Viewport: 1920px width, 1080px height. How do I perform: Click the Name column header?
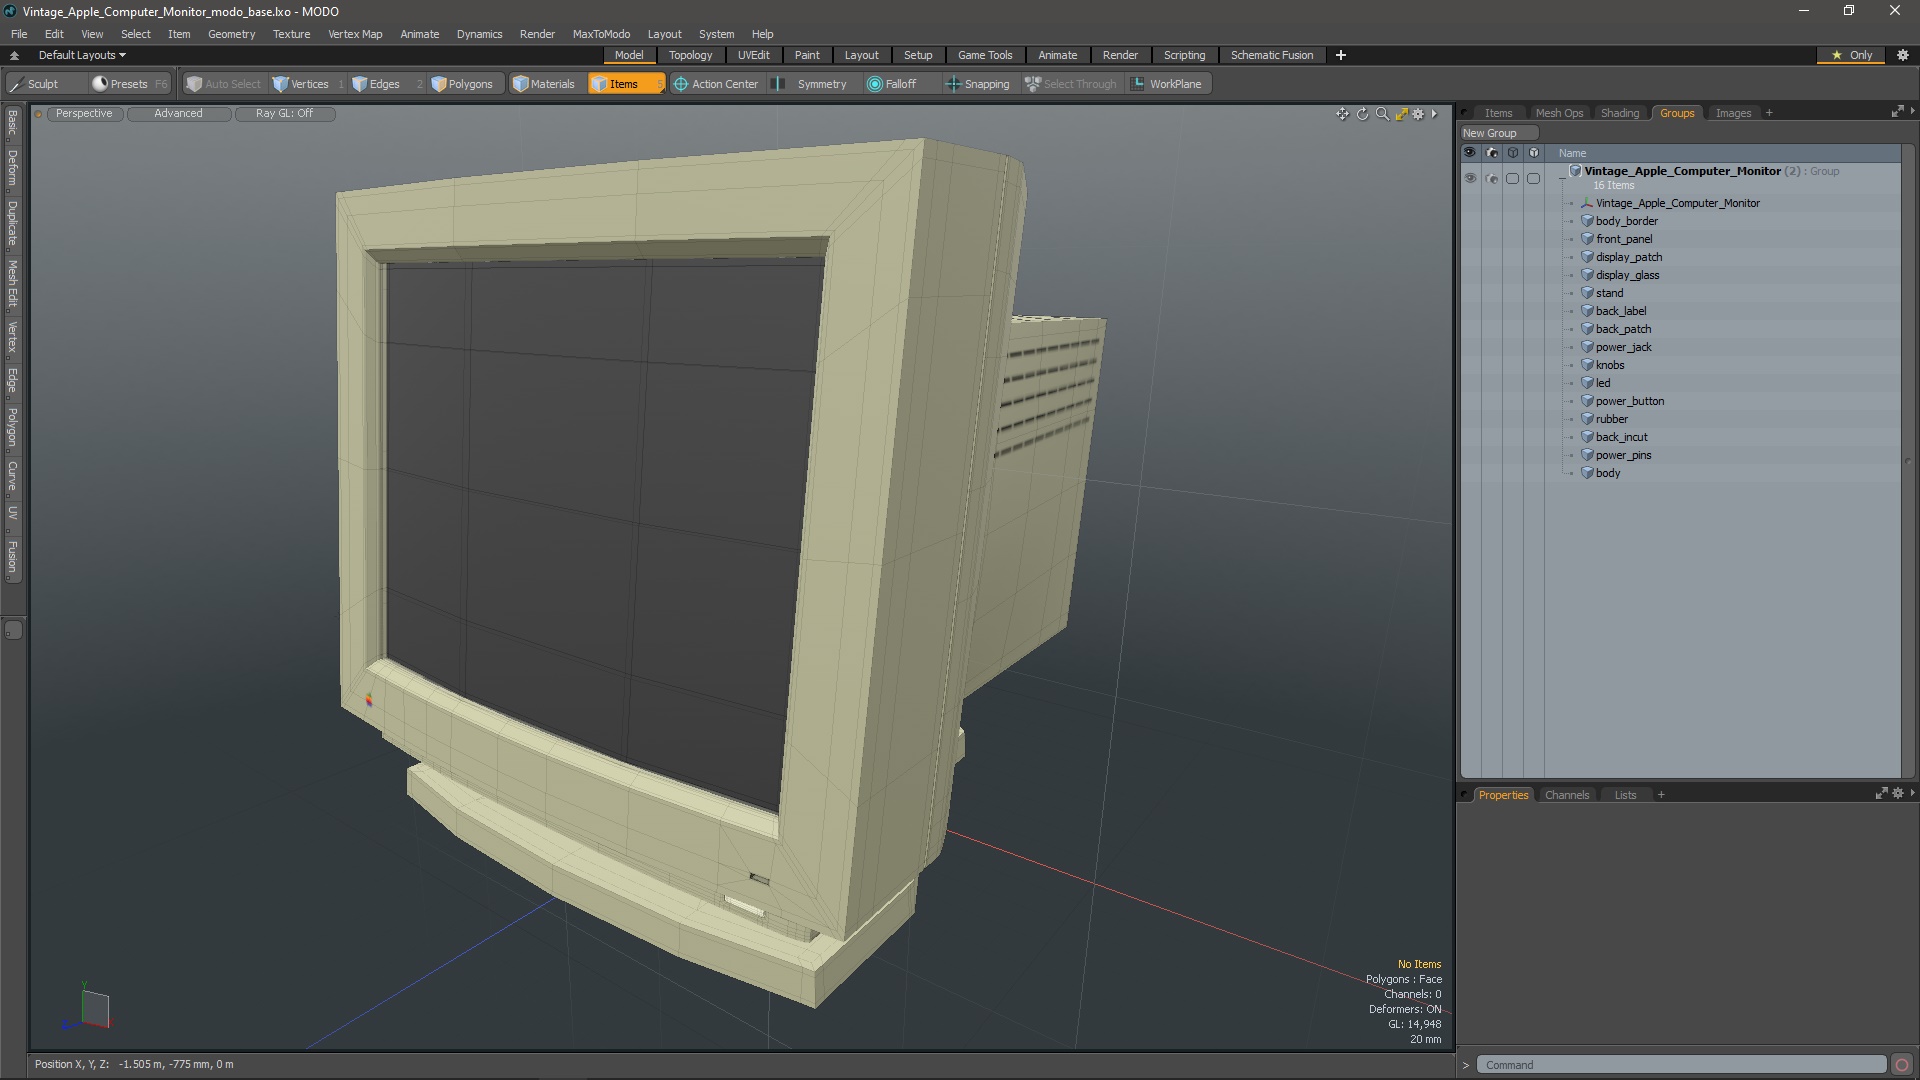(x=1572, y=153)
